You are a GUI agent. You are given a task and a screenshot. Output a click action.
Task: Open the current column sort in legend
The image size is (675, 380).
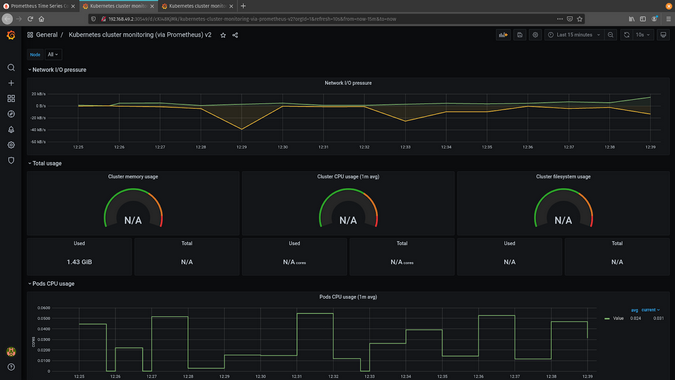tap(650, 310)
